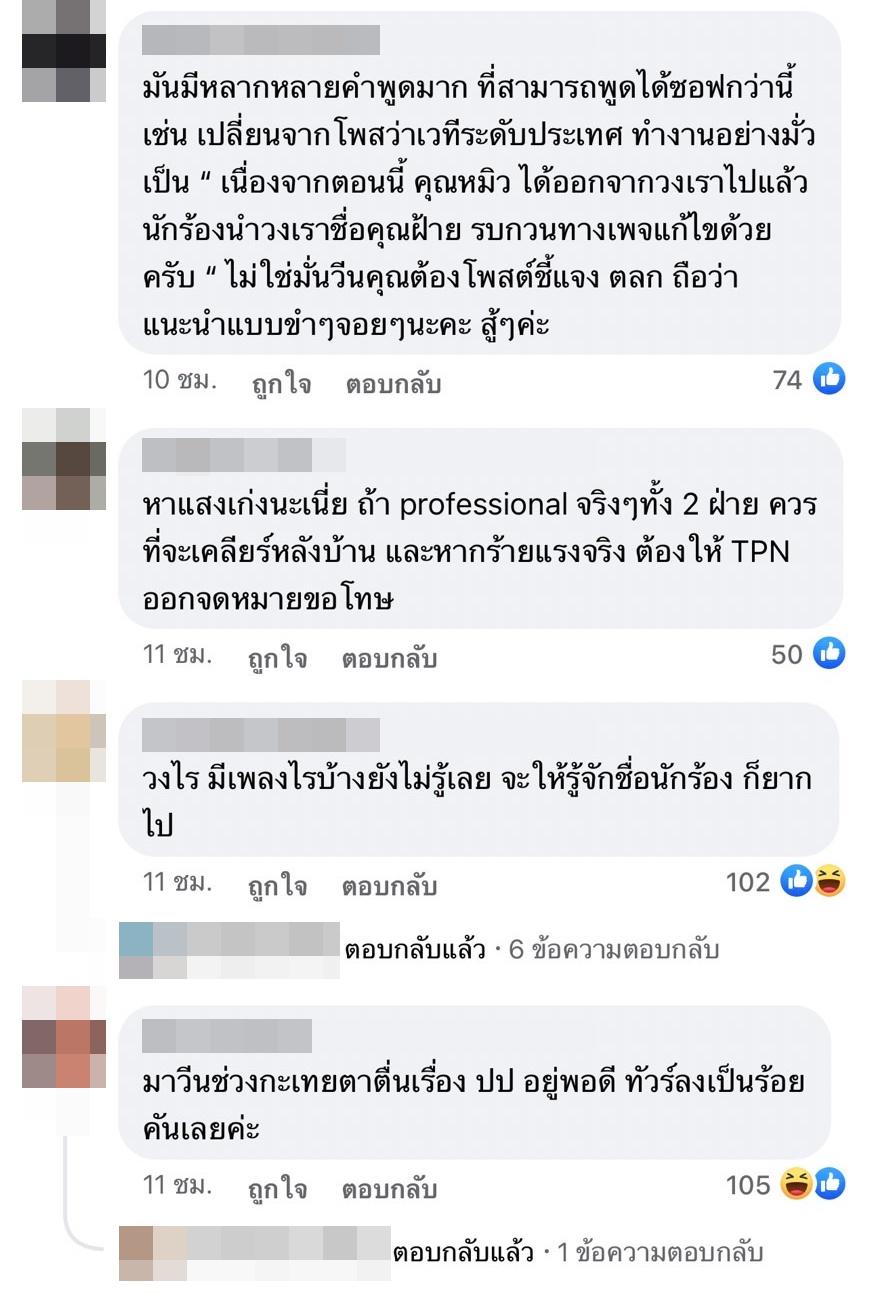Open the reactions icons beside 102

pyautogui.click(x=813, y=882)
